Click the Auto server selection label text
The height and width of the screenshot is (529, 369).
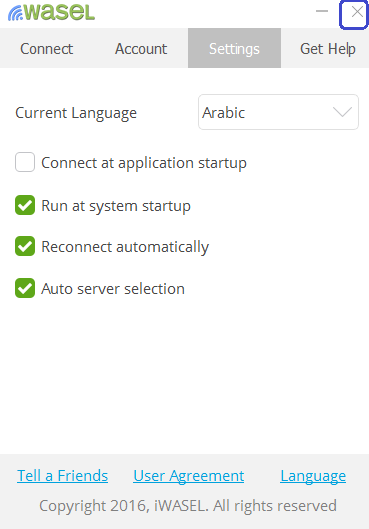[113, 289]
